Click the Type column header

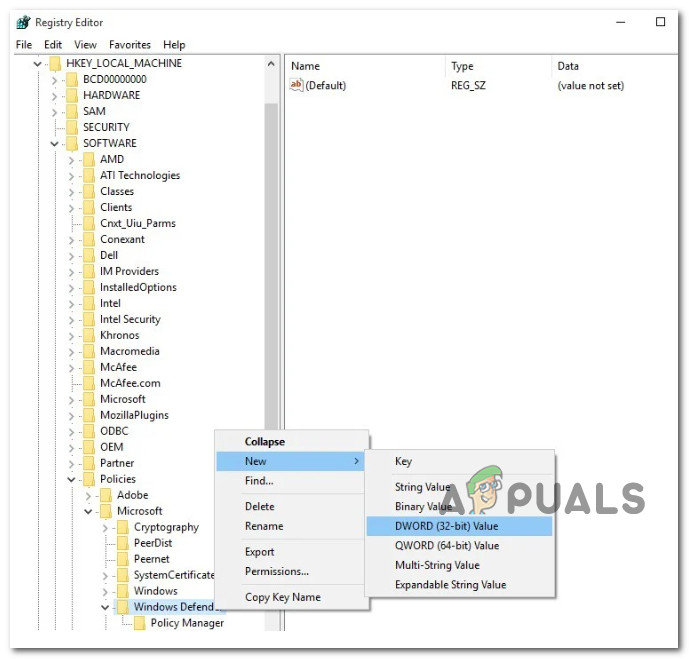pyautogui.click(x=498, y=66)
